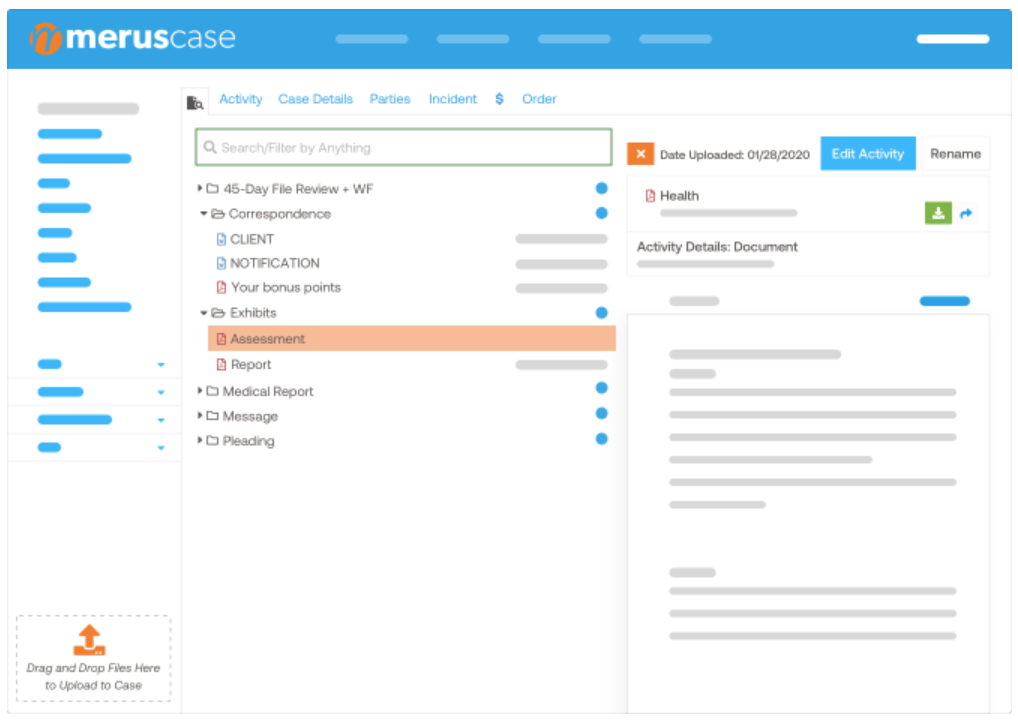The image size is (1018, 721).
Task: Click blue dot beside Medical Report
Action: 602,388
